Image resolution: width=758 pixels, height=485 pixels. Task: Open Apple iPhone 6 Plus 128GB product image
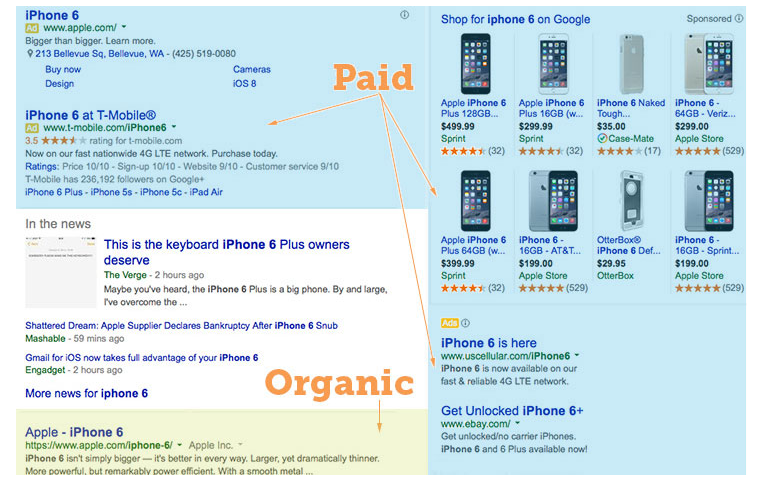coord(475,64)
